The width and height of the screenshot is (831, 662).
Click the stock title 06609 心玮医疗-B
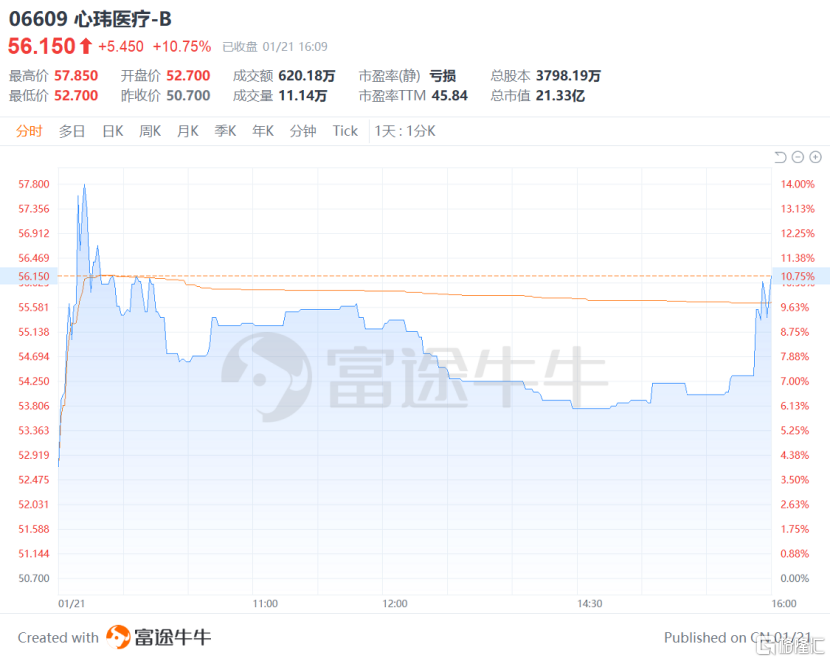(x=90, y=19)
